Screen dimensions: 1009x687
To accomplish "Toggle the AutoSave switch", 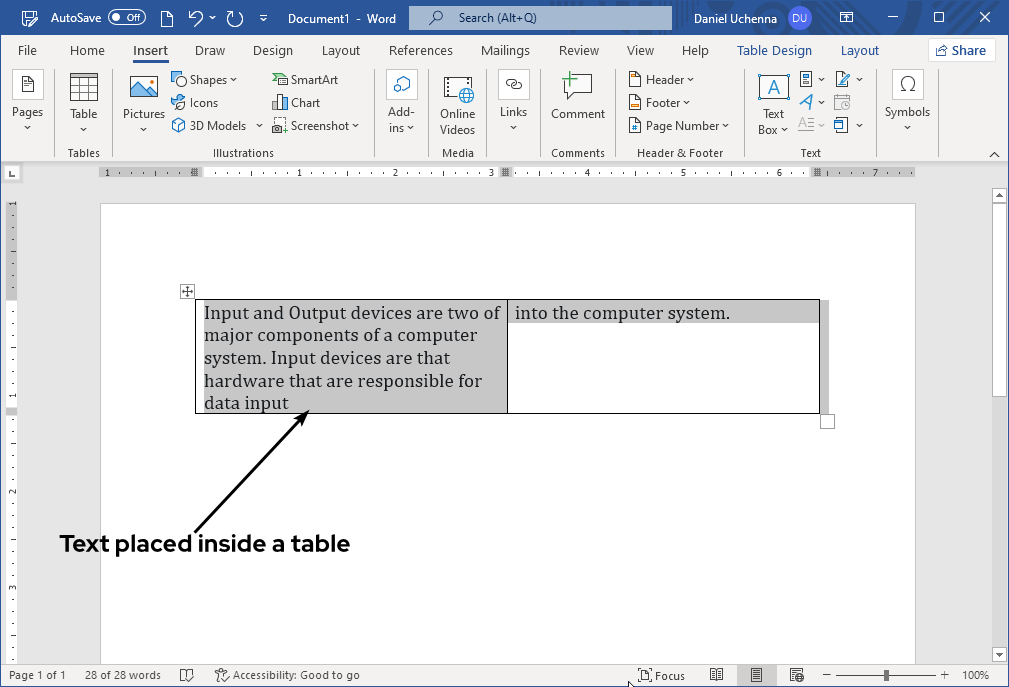I will tap(126, 18).
